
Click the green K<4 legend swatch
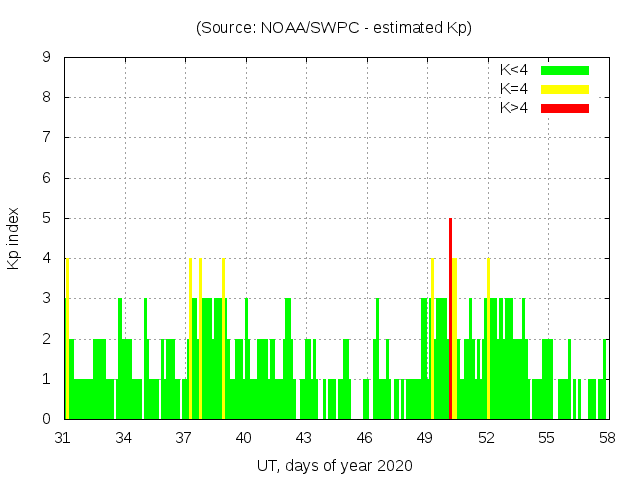[565, 70]
